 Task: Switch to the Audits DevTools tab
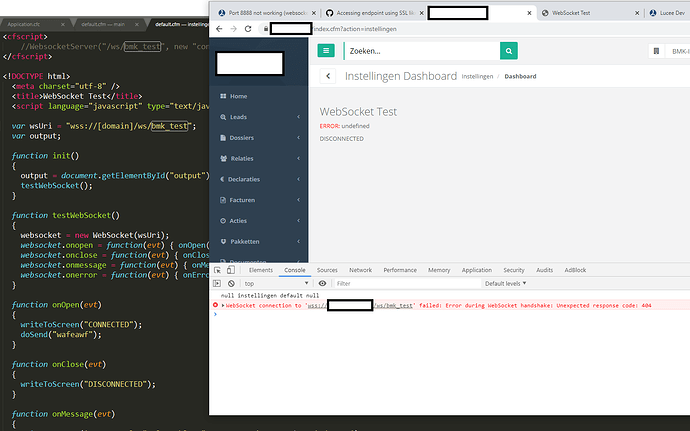click(544, 270)
